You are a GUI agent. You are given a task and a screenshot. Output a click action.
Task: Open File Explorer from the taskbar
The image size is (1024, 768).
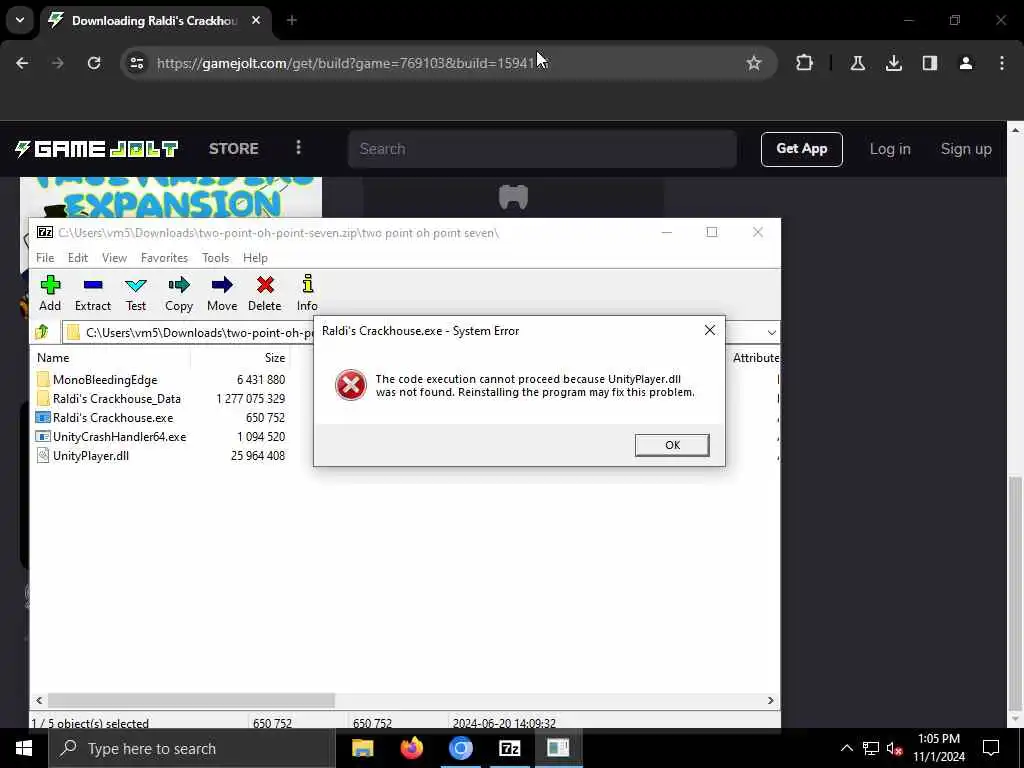(x=362, y=748)
